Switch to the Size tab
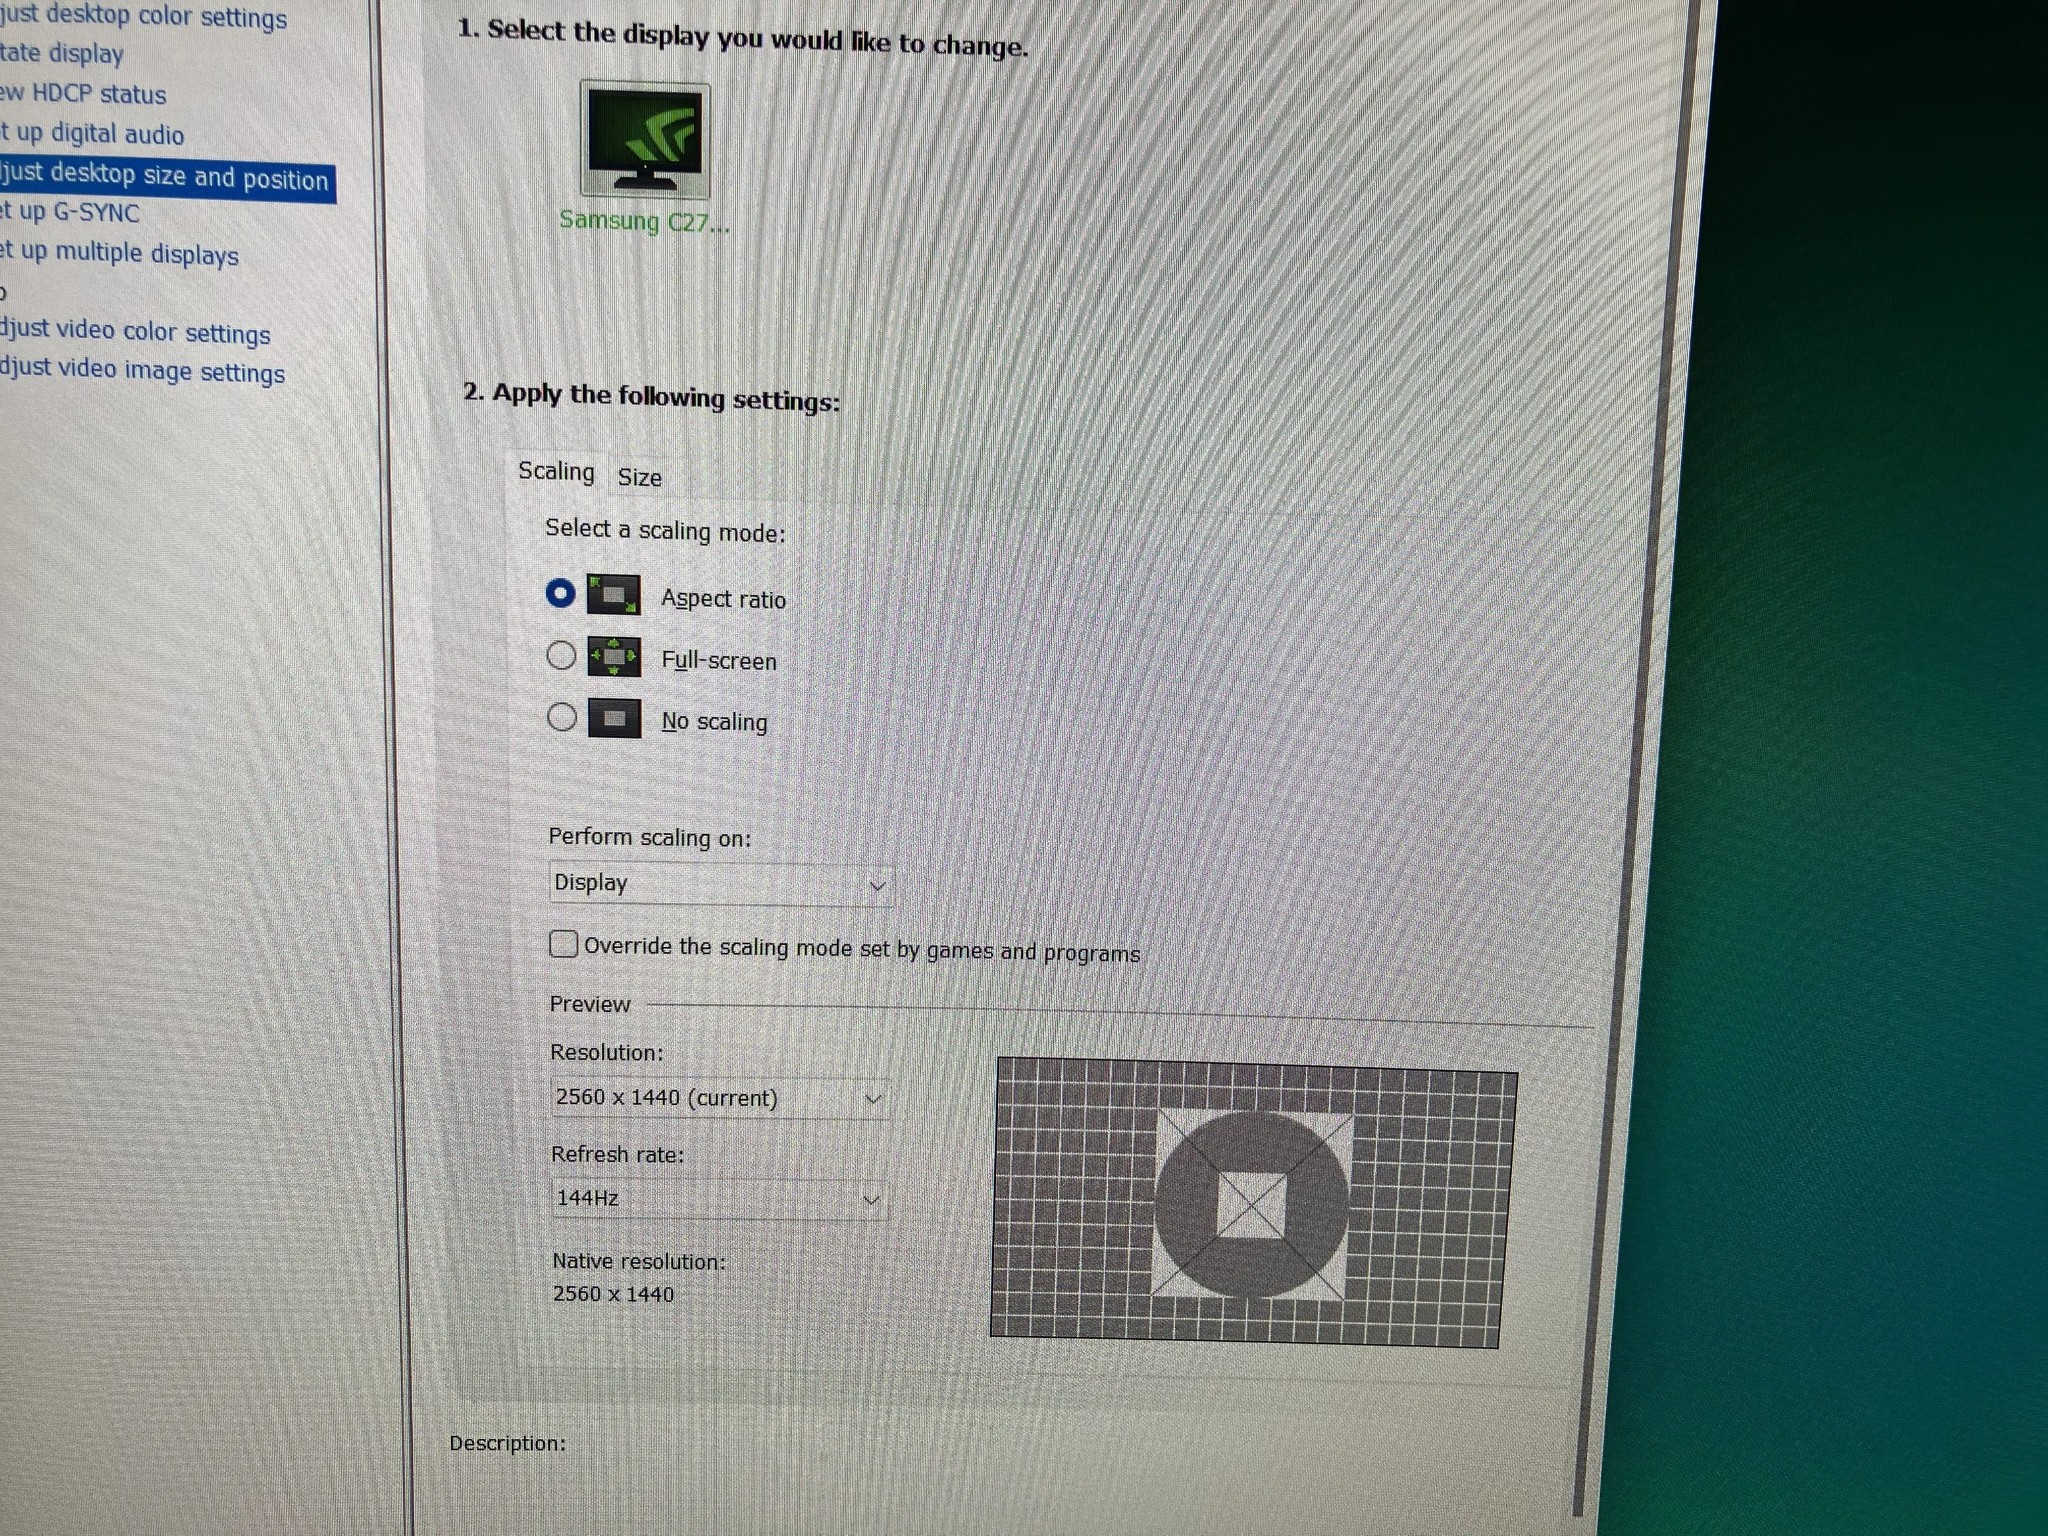 pyautogui.click(x=640, y=477)
